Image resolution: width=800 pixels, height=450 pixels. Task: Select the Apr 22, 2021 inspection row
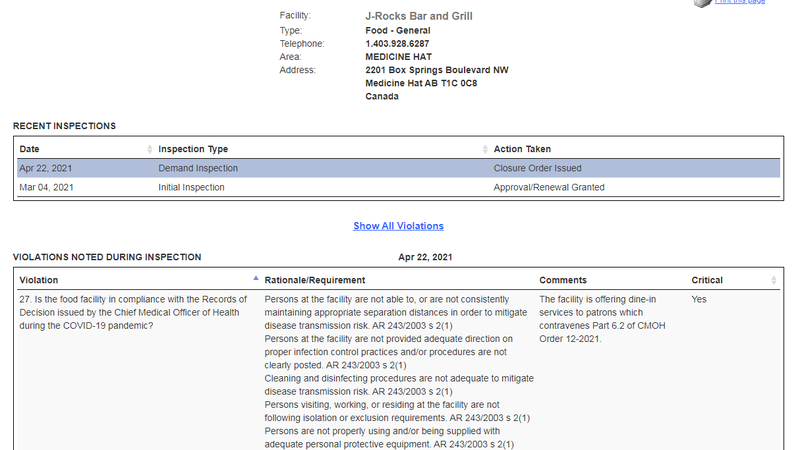click(398, 168)
